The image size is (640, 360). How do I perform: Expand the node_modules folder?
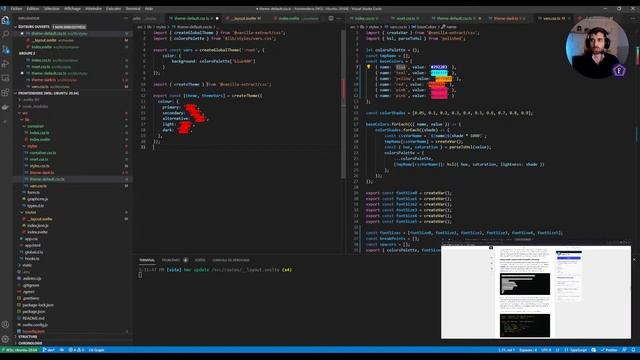35,106
